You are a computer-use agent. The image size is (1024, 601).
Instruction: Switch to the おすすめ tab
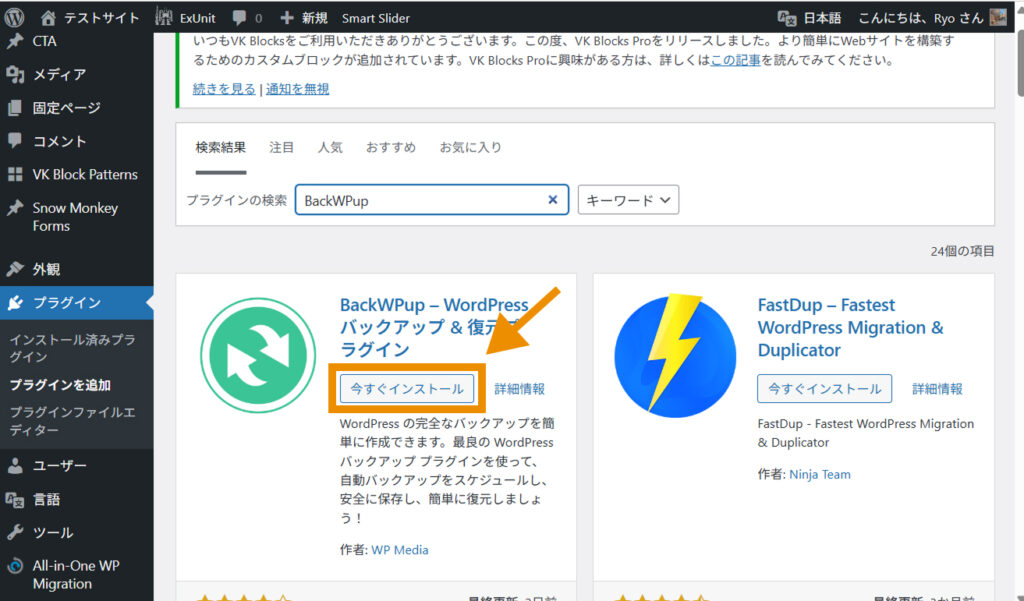[390, 147]
